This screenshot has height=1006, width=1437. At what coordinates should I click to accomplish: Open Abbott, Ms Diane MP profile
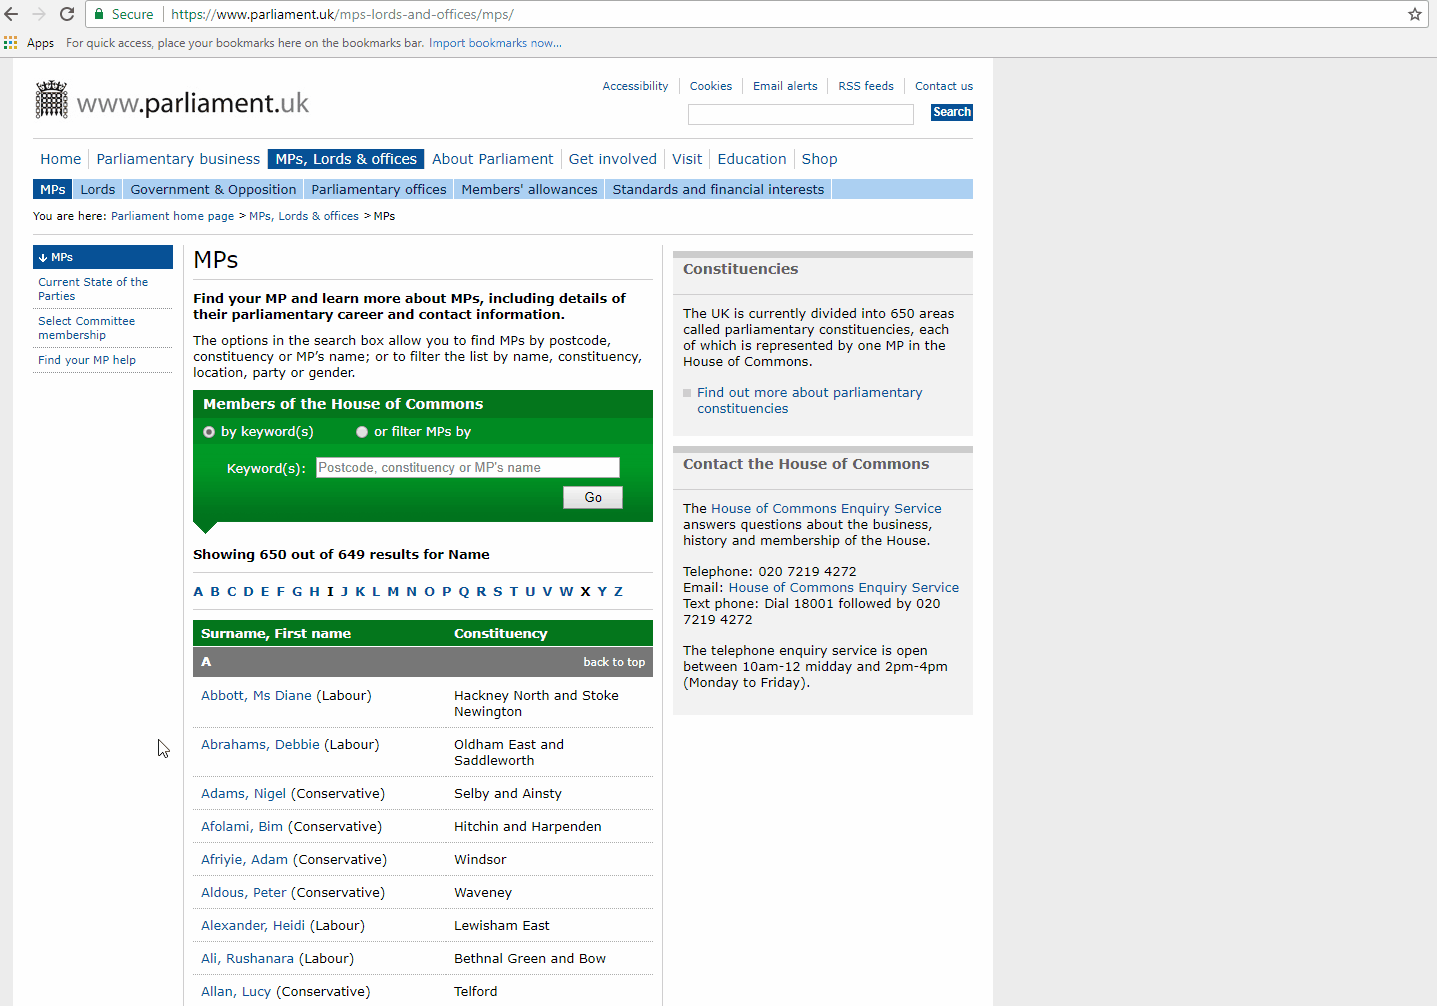click(256, 696)
